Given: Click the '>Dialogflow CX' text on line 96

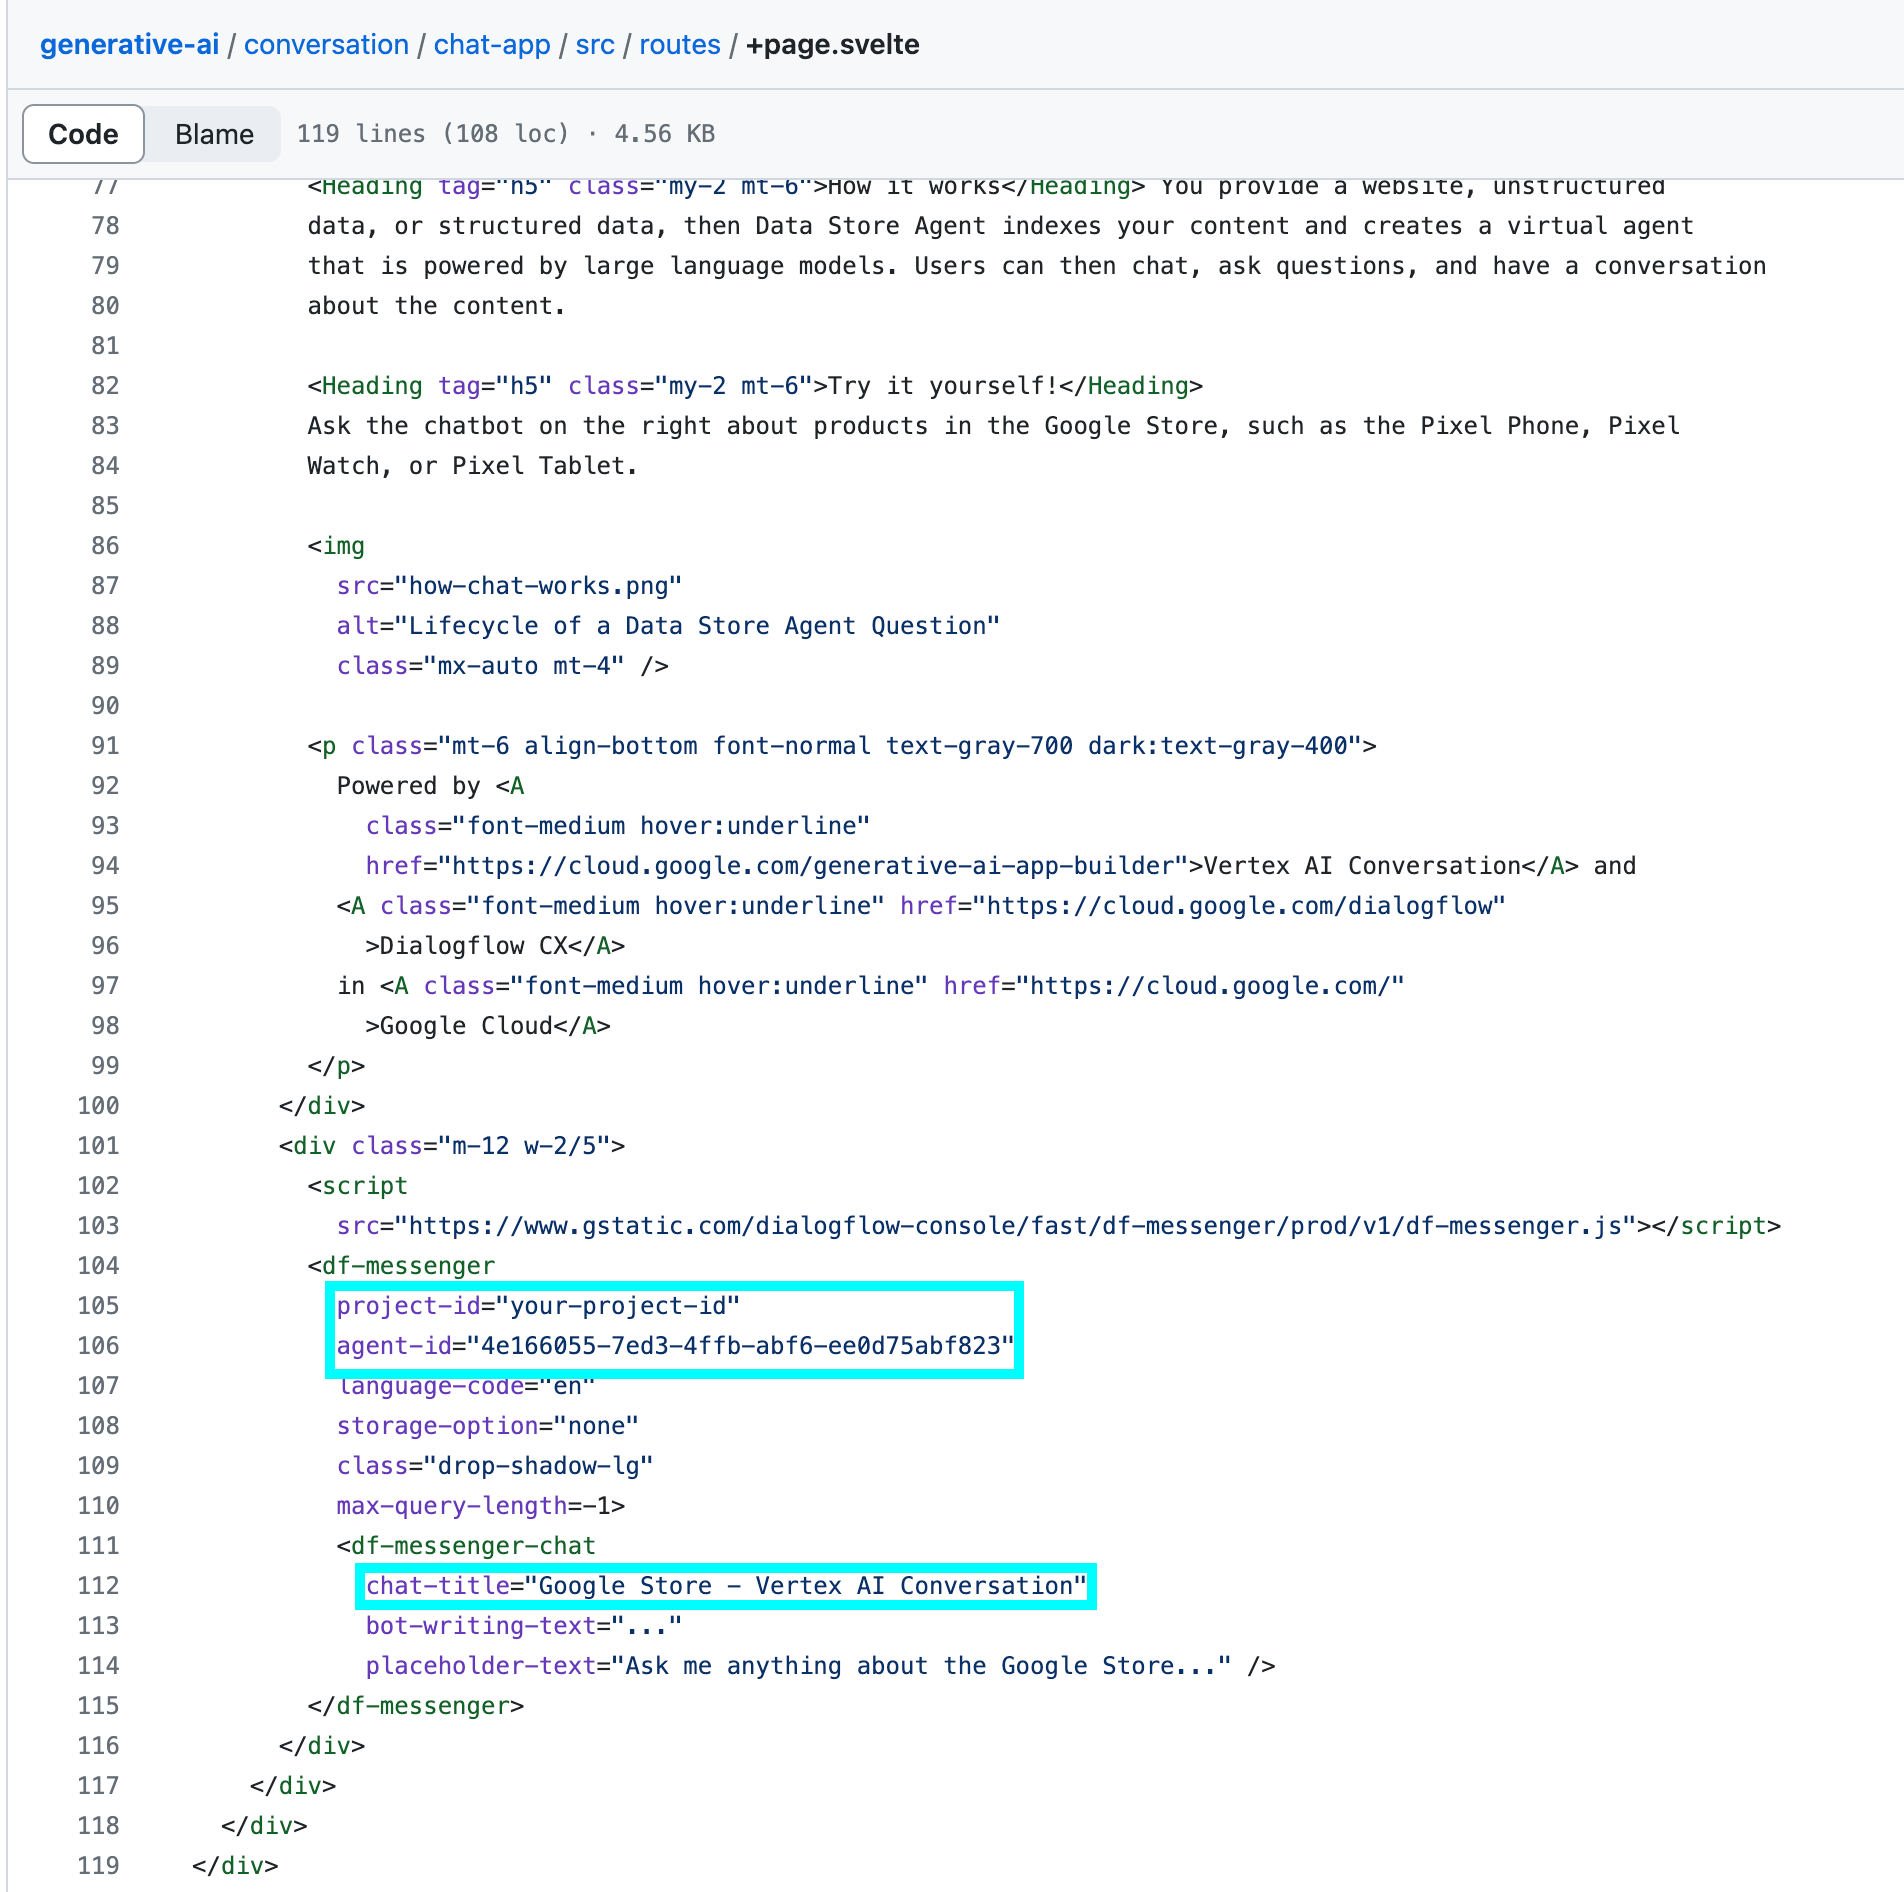Looking at the screenshot, I should click(466, 946).
